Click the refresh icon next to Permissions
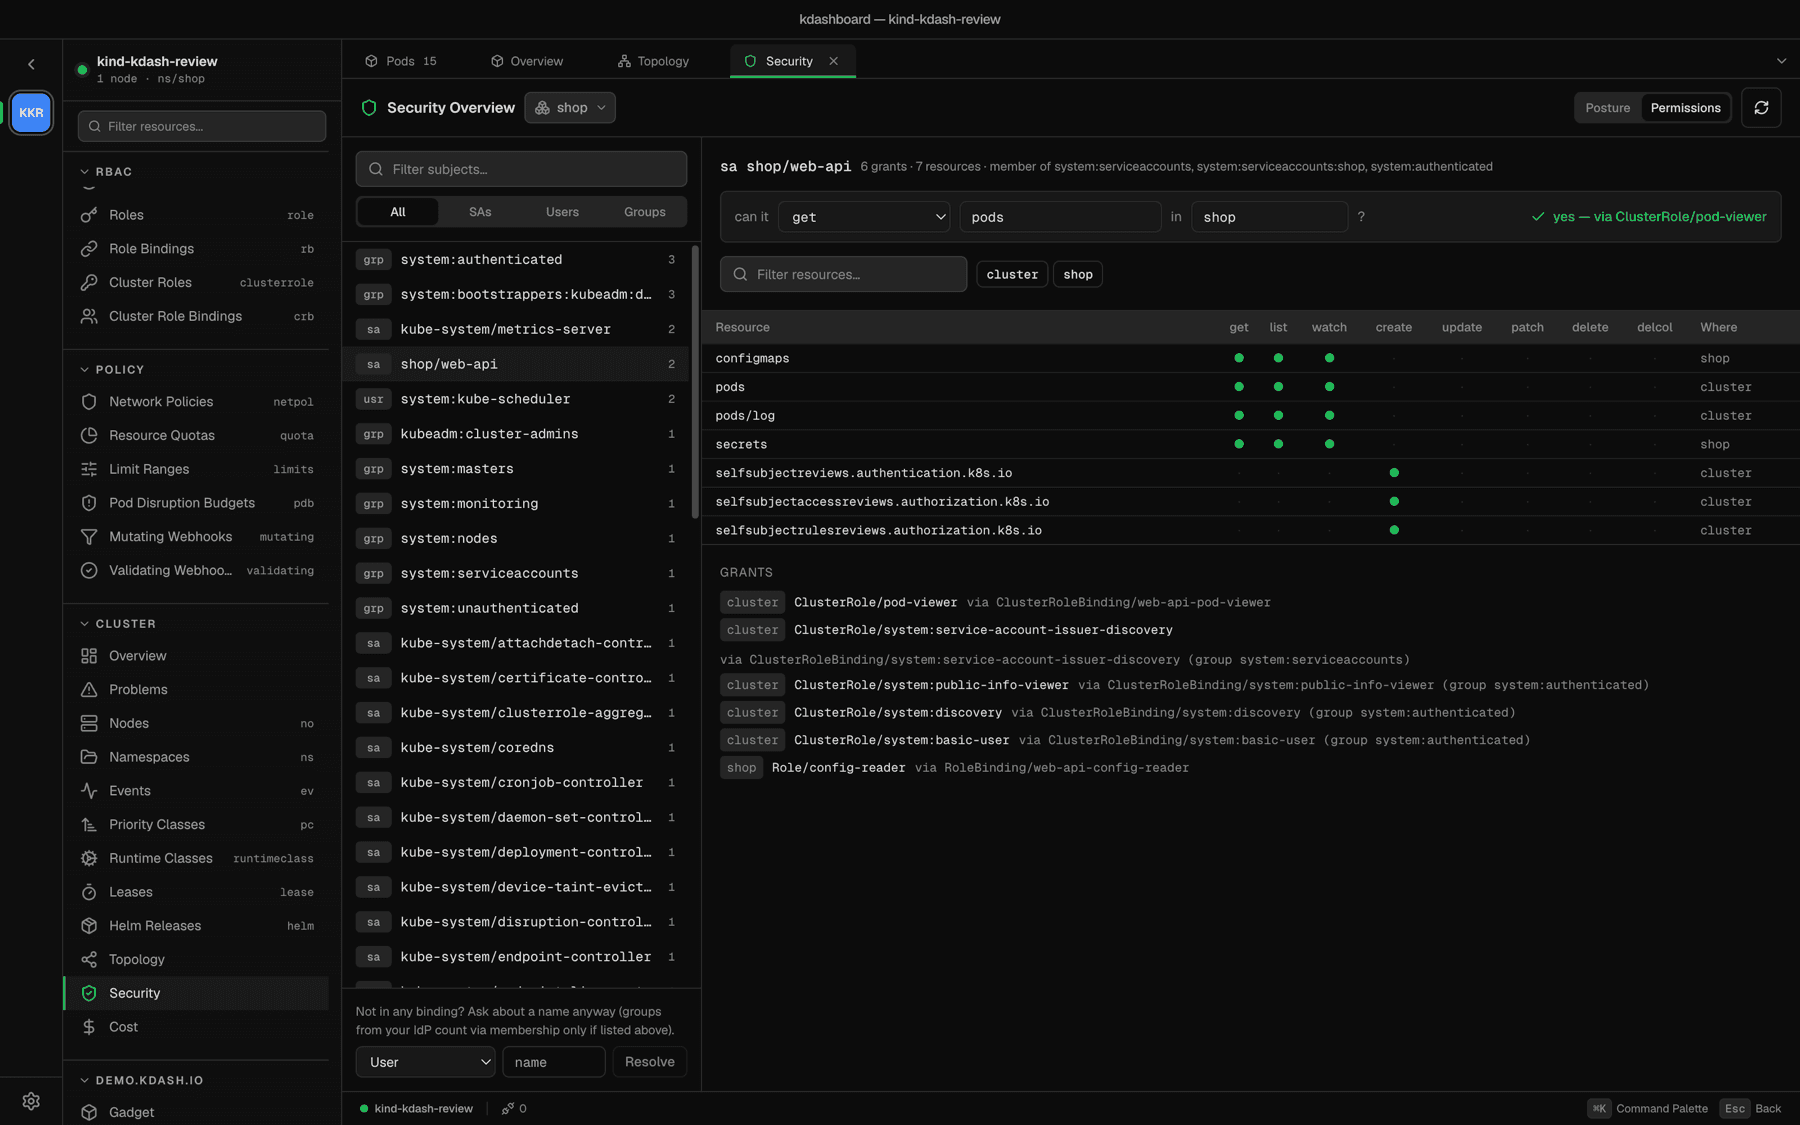Viewport: 1800px width, 1125px height. click(1761, 108)
